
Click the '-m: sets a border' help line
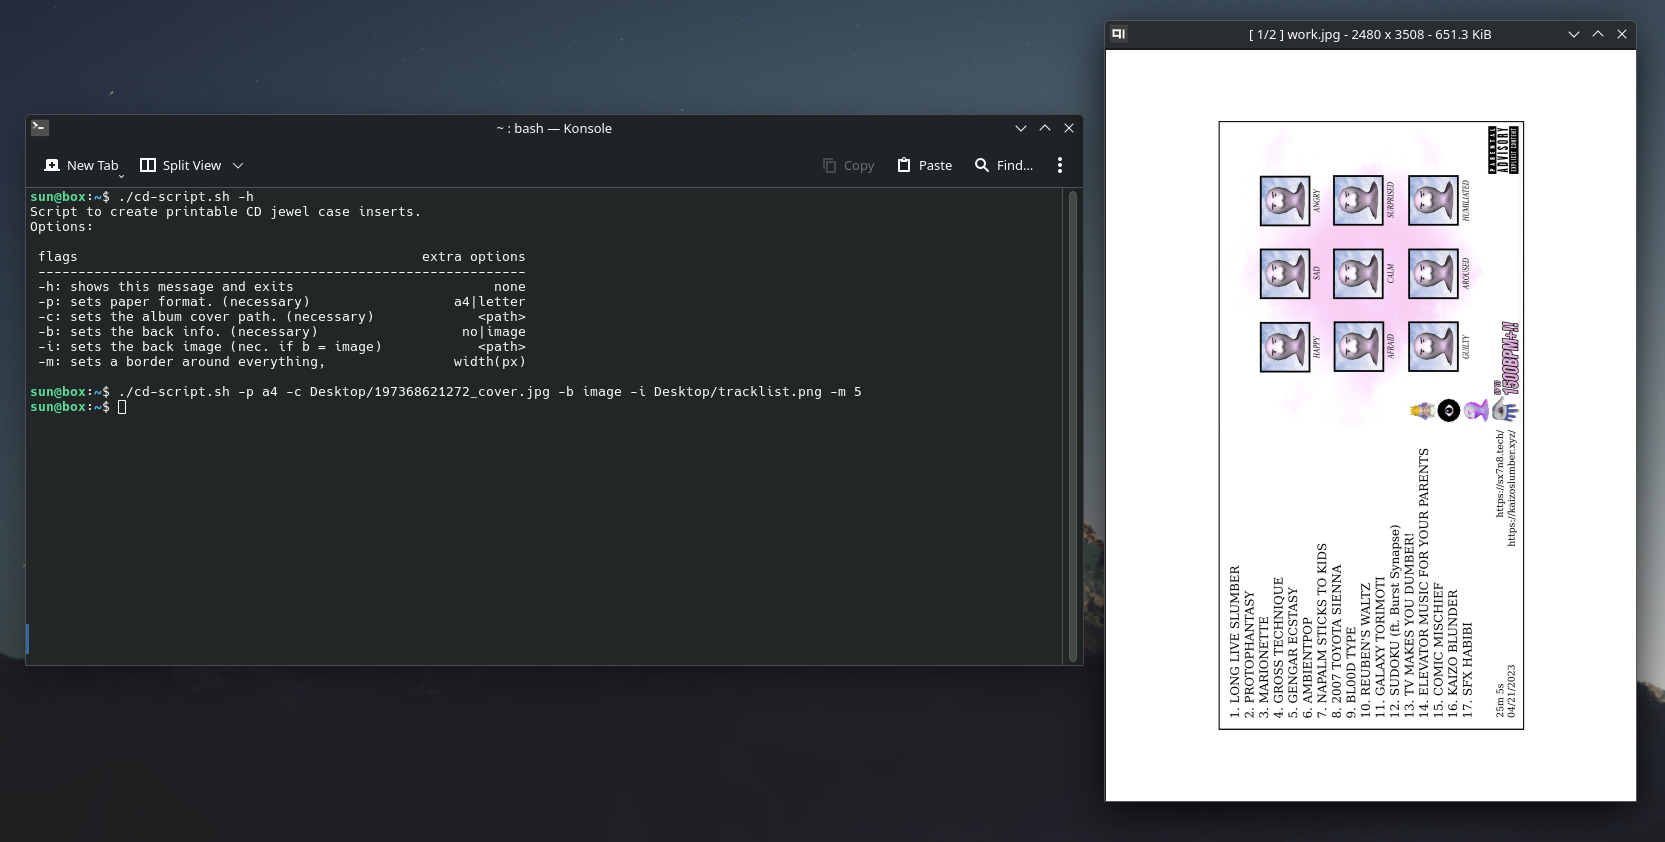[x=182, y=362]
